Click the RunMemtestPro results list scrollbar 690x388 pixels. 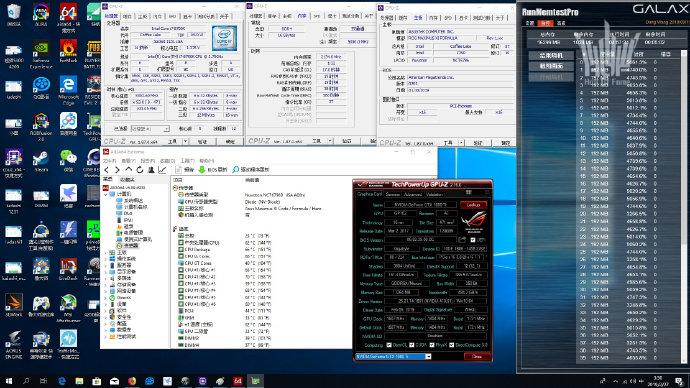click(683, 207)
